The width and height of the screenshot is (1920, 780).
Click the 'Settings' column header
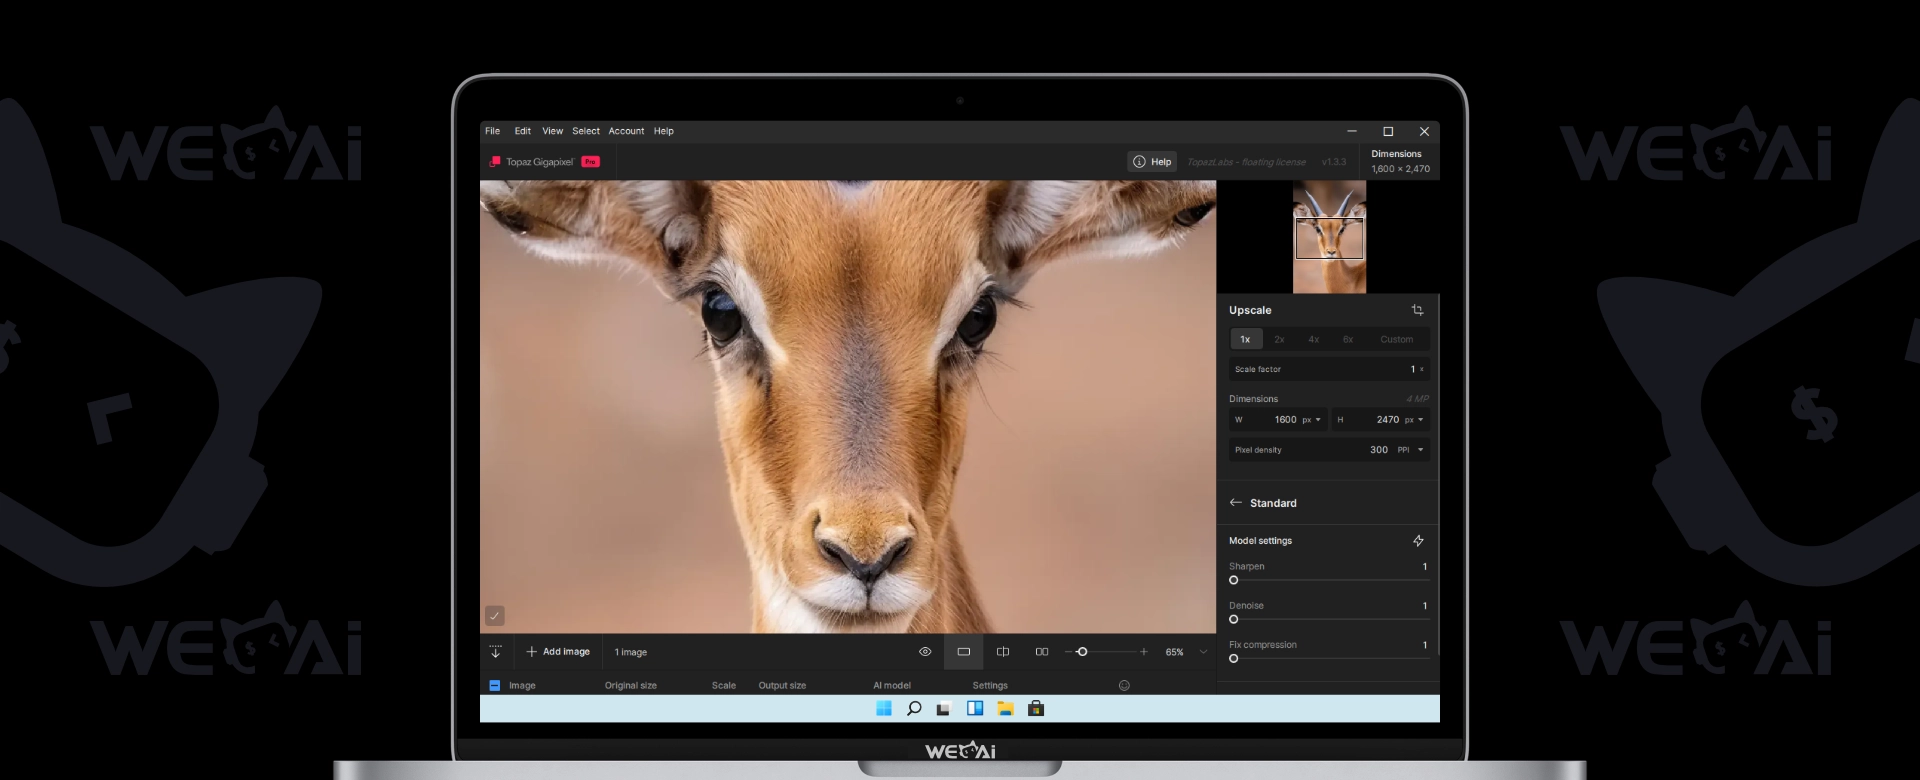[x=990, y=686]
